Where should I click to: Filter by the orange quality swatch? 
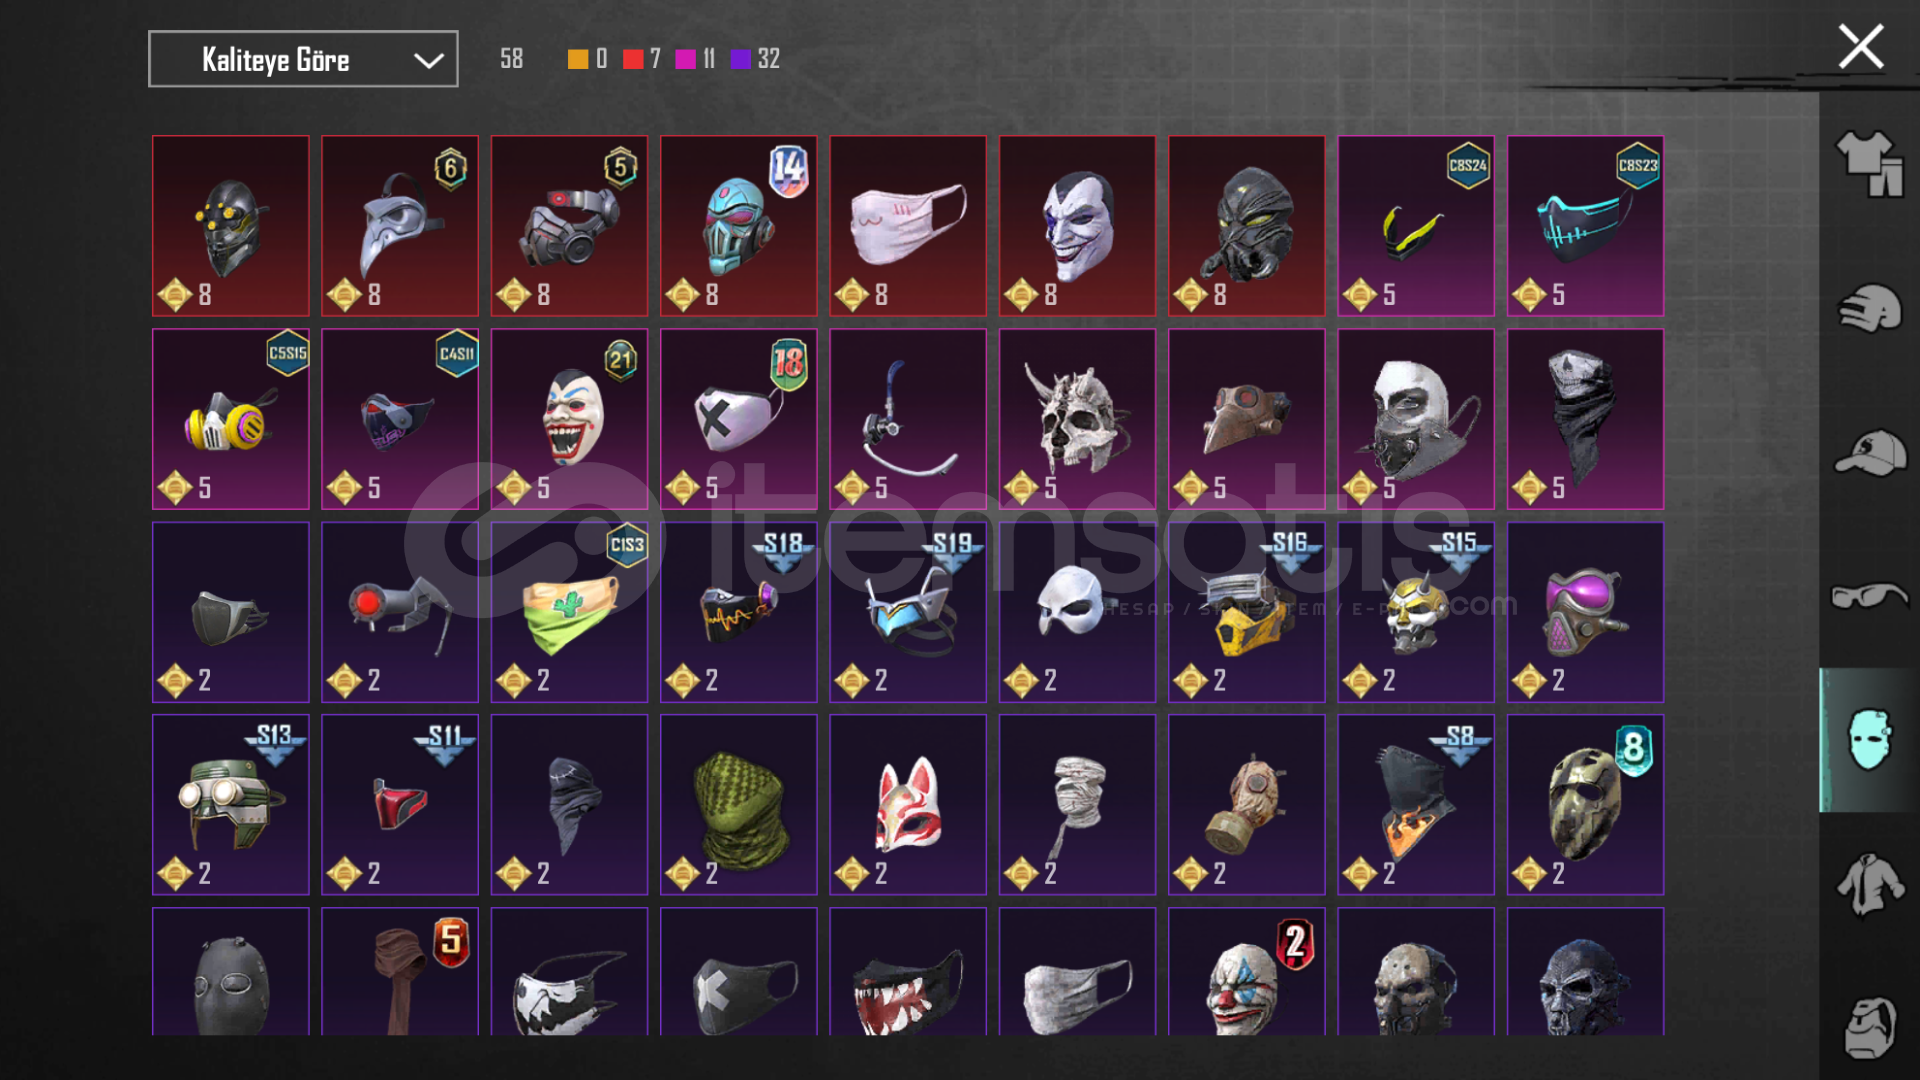click(x=578, y=59)
